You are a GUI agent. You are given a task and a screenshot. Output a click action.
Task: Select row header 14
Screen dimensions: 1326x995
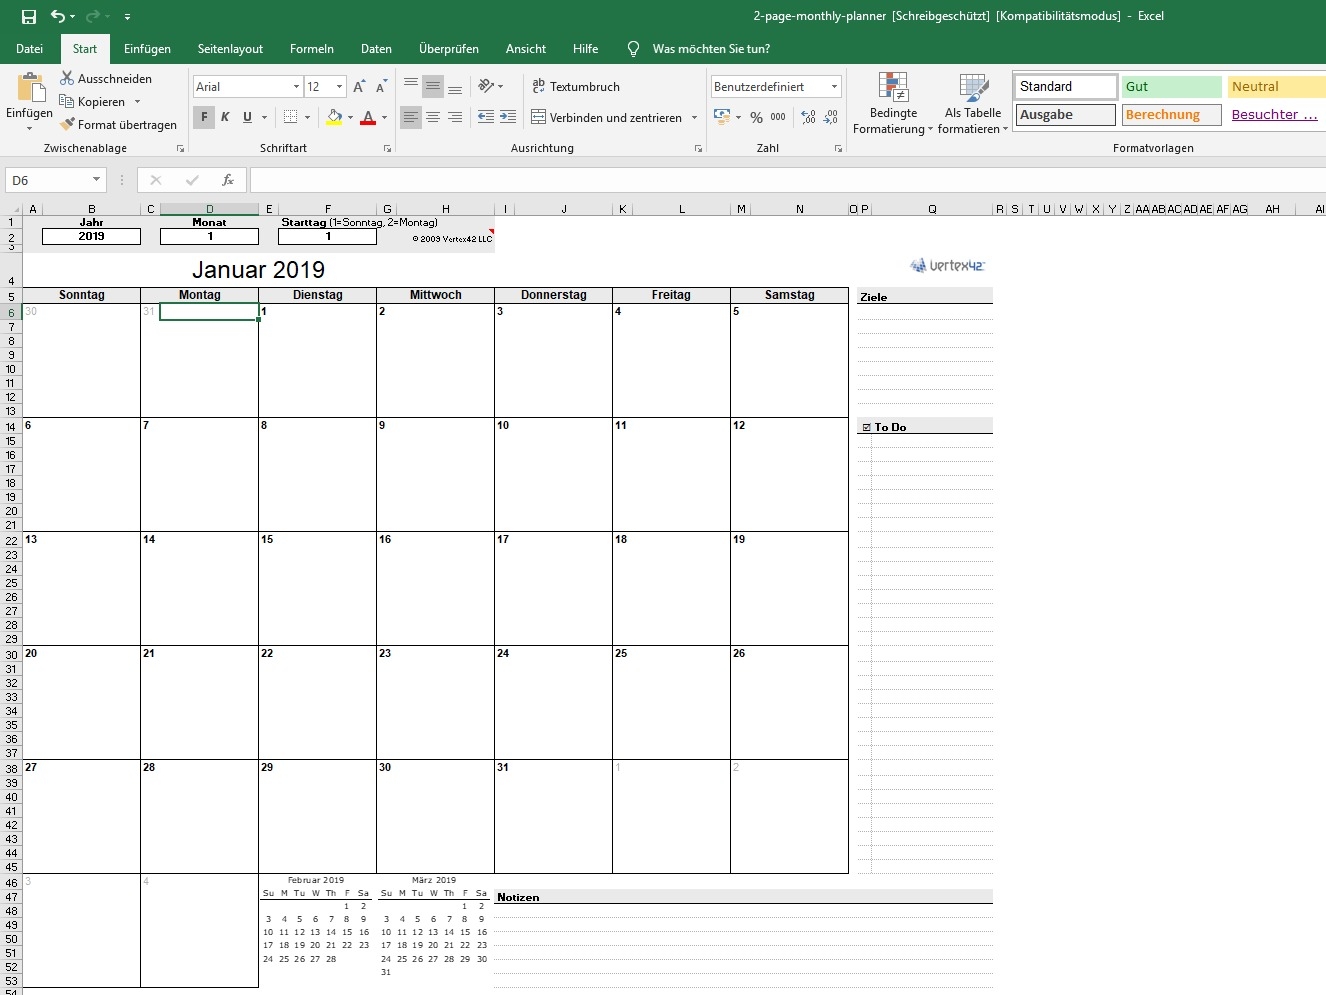pos(11,427)
